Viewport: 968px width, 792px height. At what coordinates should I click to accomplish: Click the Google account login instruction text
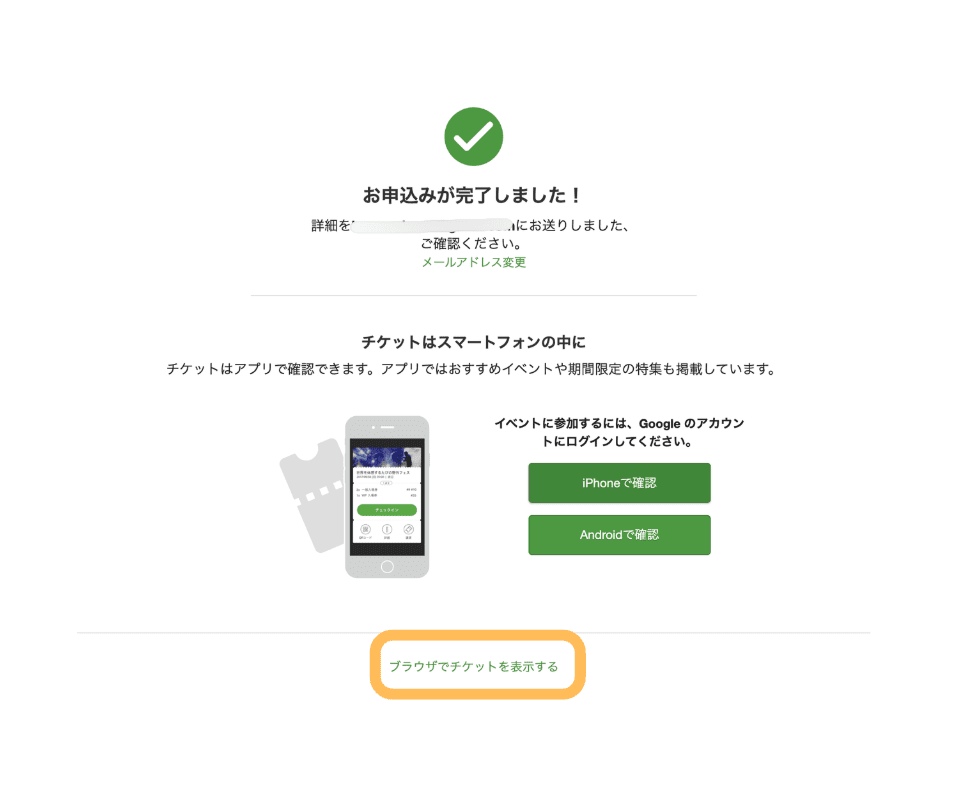tap(619, 432)
